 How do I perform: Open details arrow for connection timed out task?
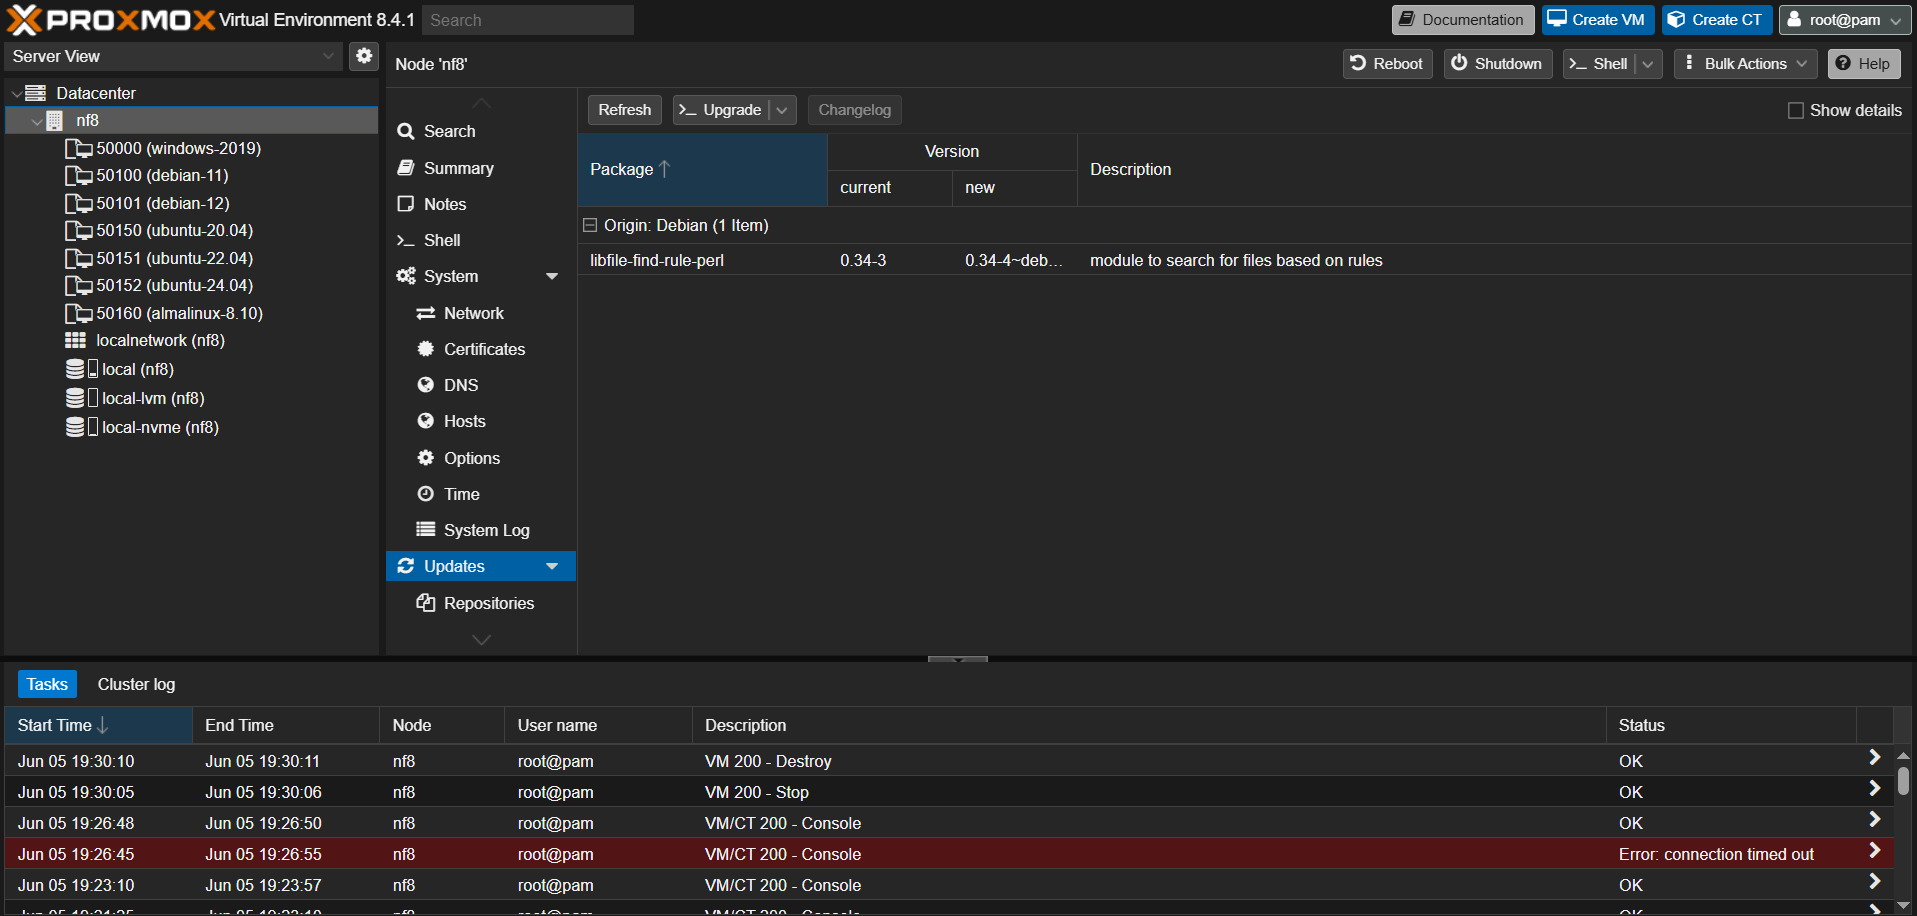click(1875, 851)
